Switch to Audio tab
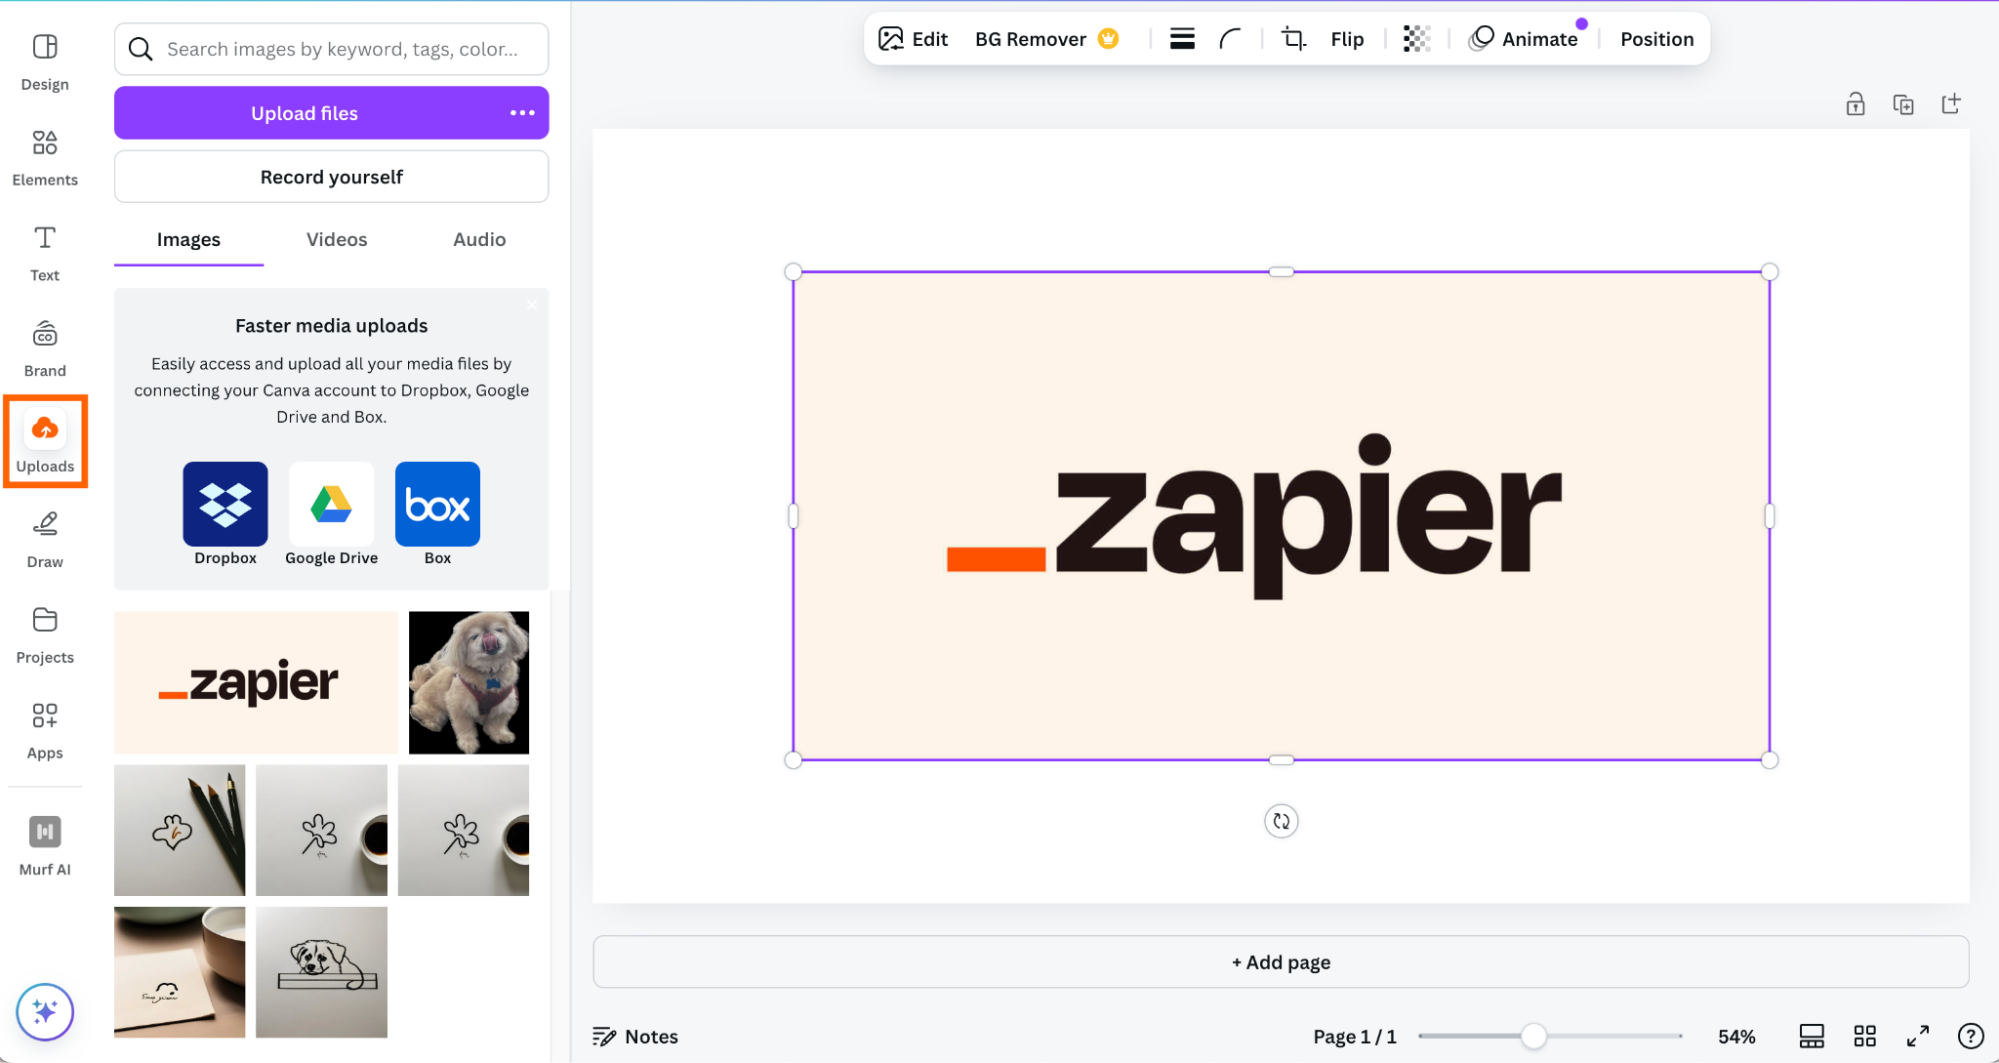The height and width of the screenshot is (1063, 1999). (479, 240)
